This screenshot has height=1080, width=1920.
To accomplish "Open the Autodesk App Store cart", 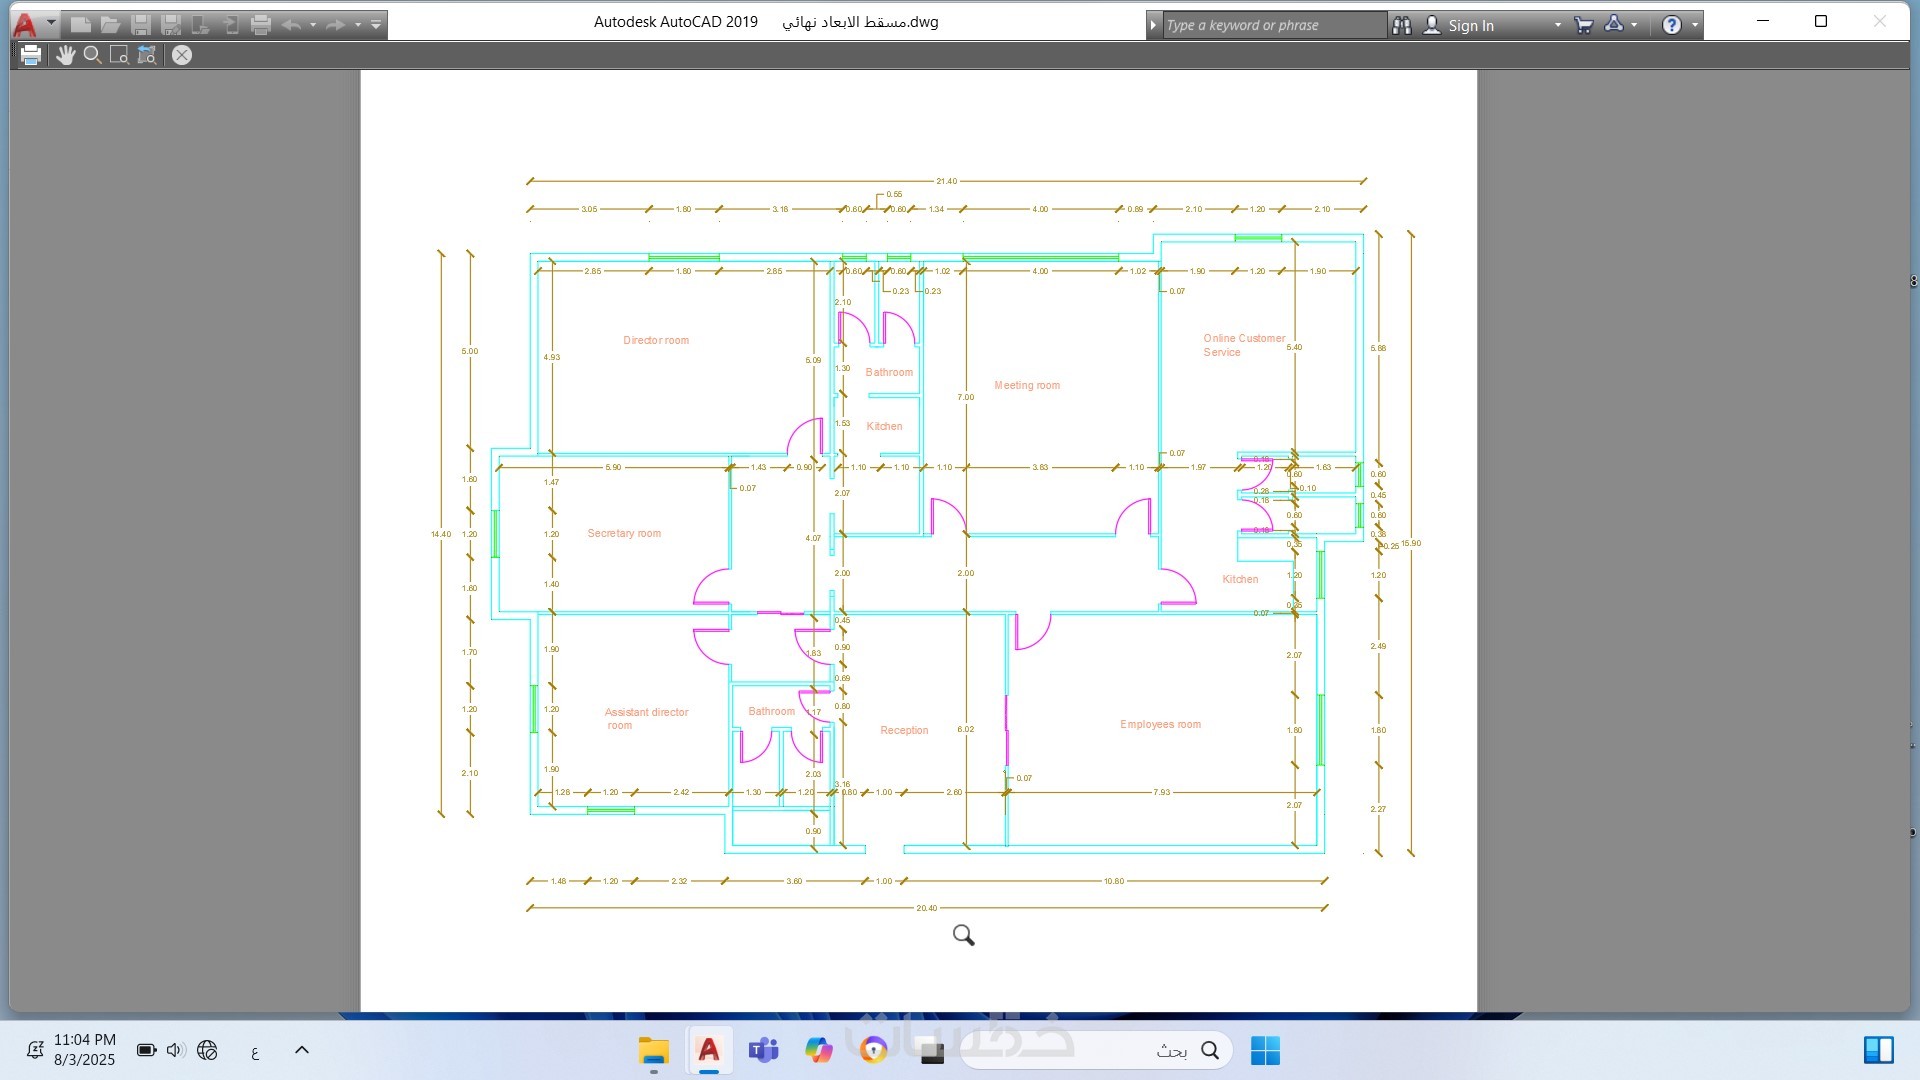I will 1583,25.
